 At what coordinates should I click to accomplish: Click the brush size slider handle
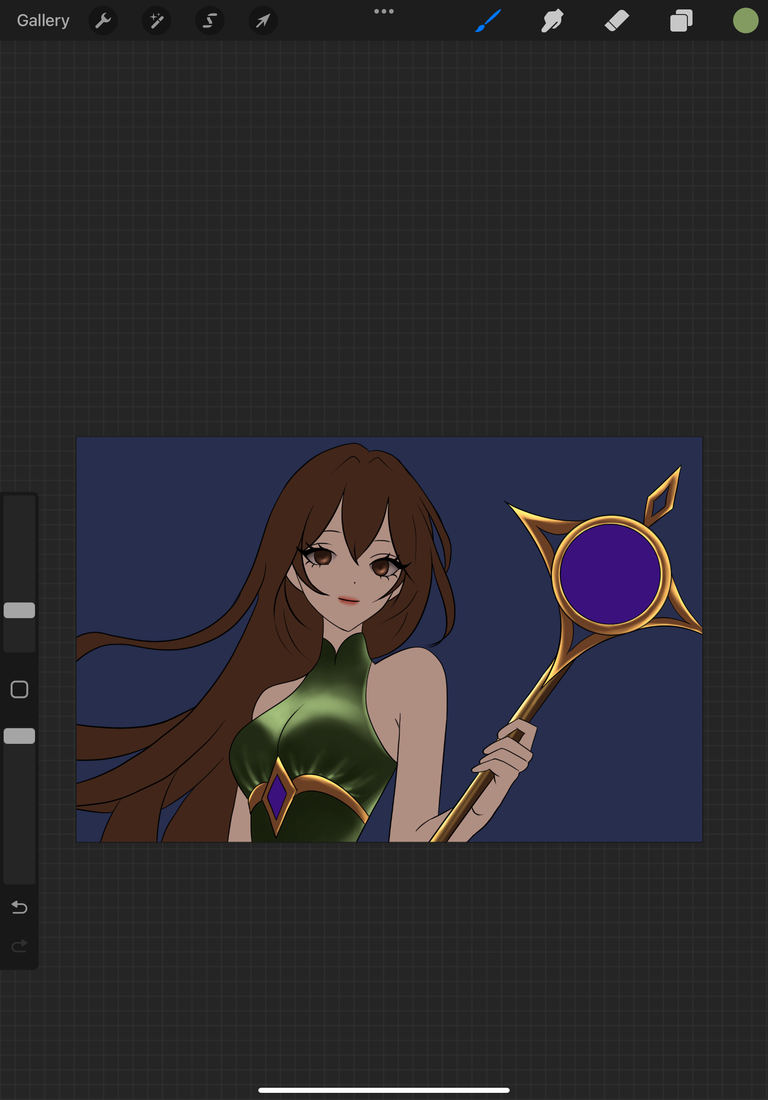tap(20, 610)
